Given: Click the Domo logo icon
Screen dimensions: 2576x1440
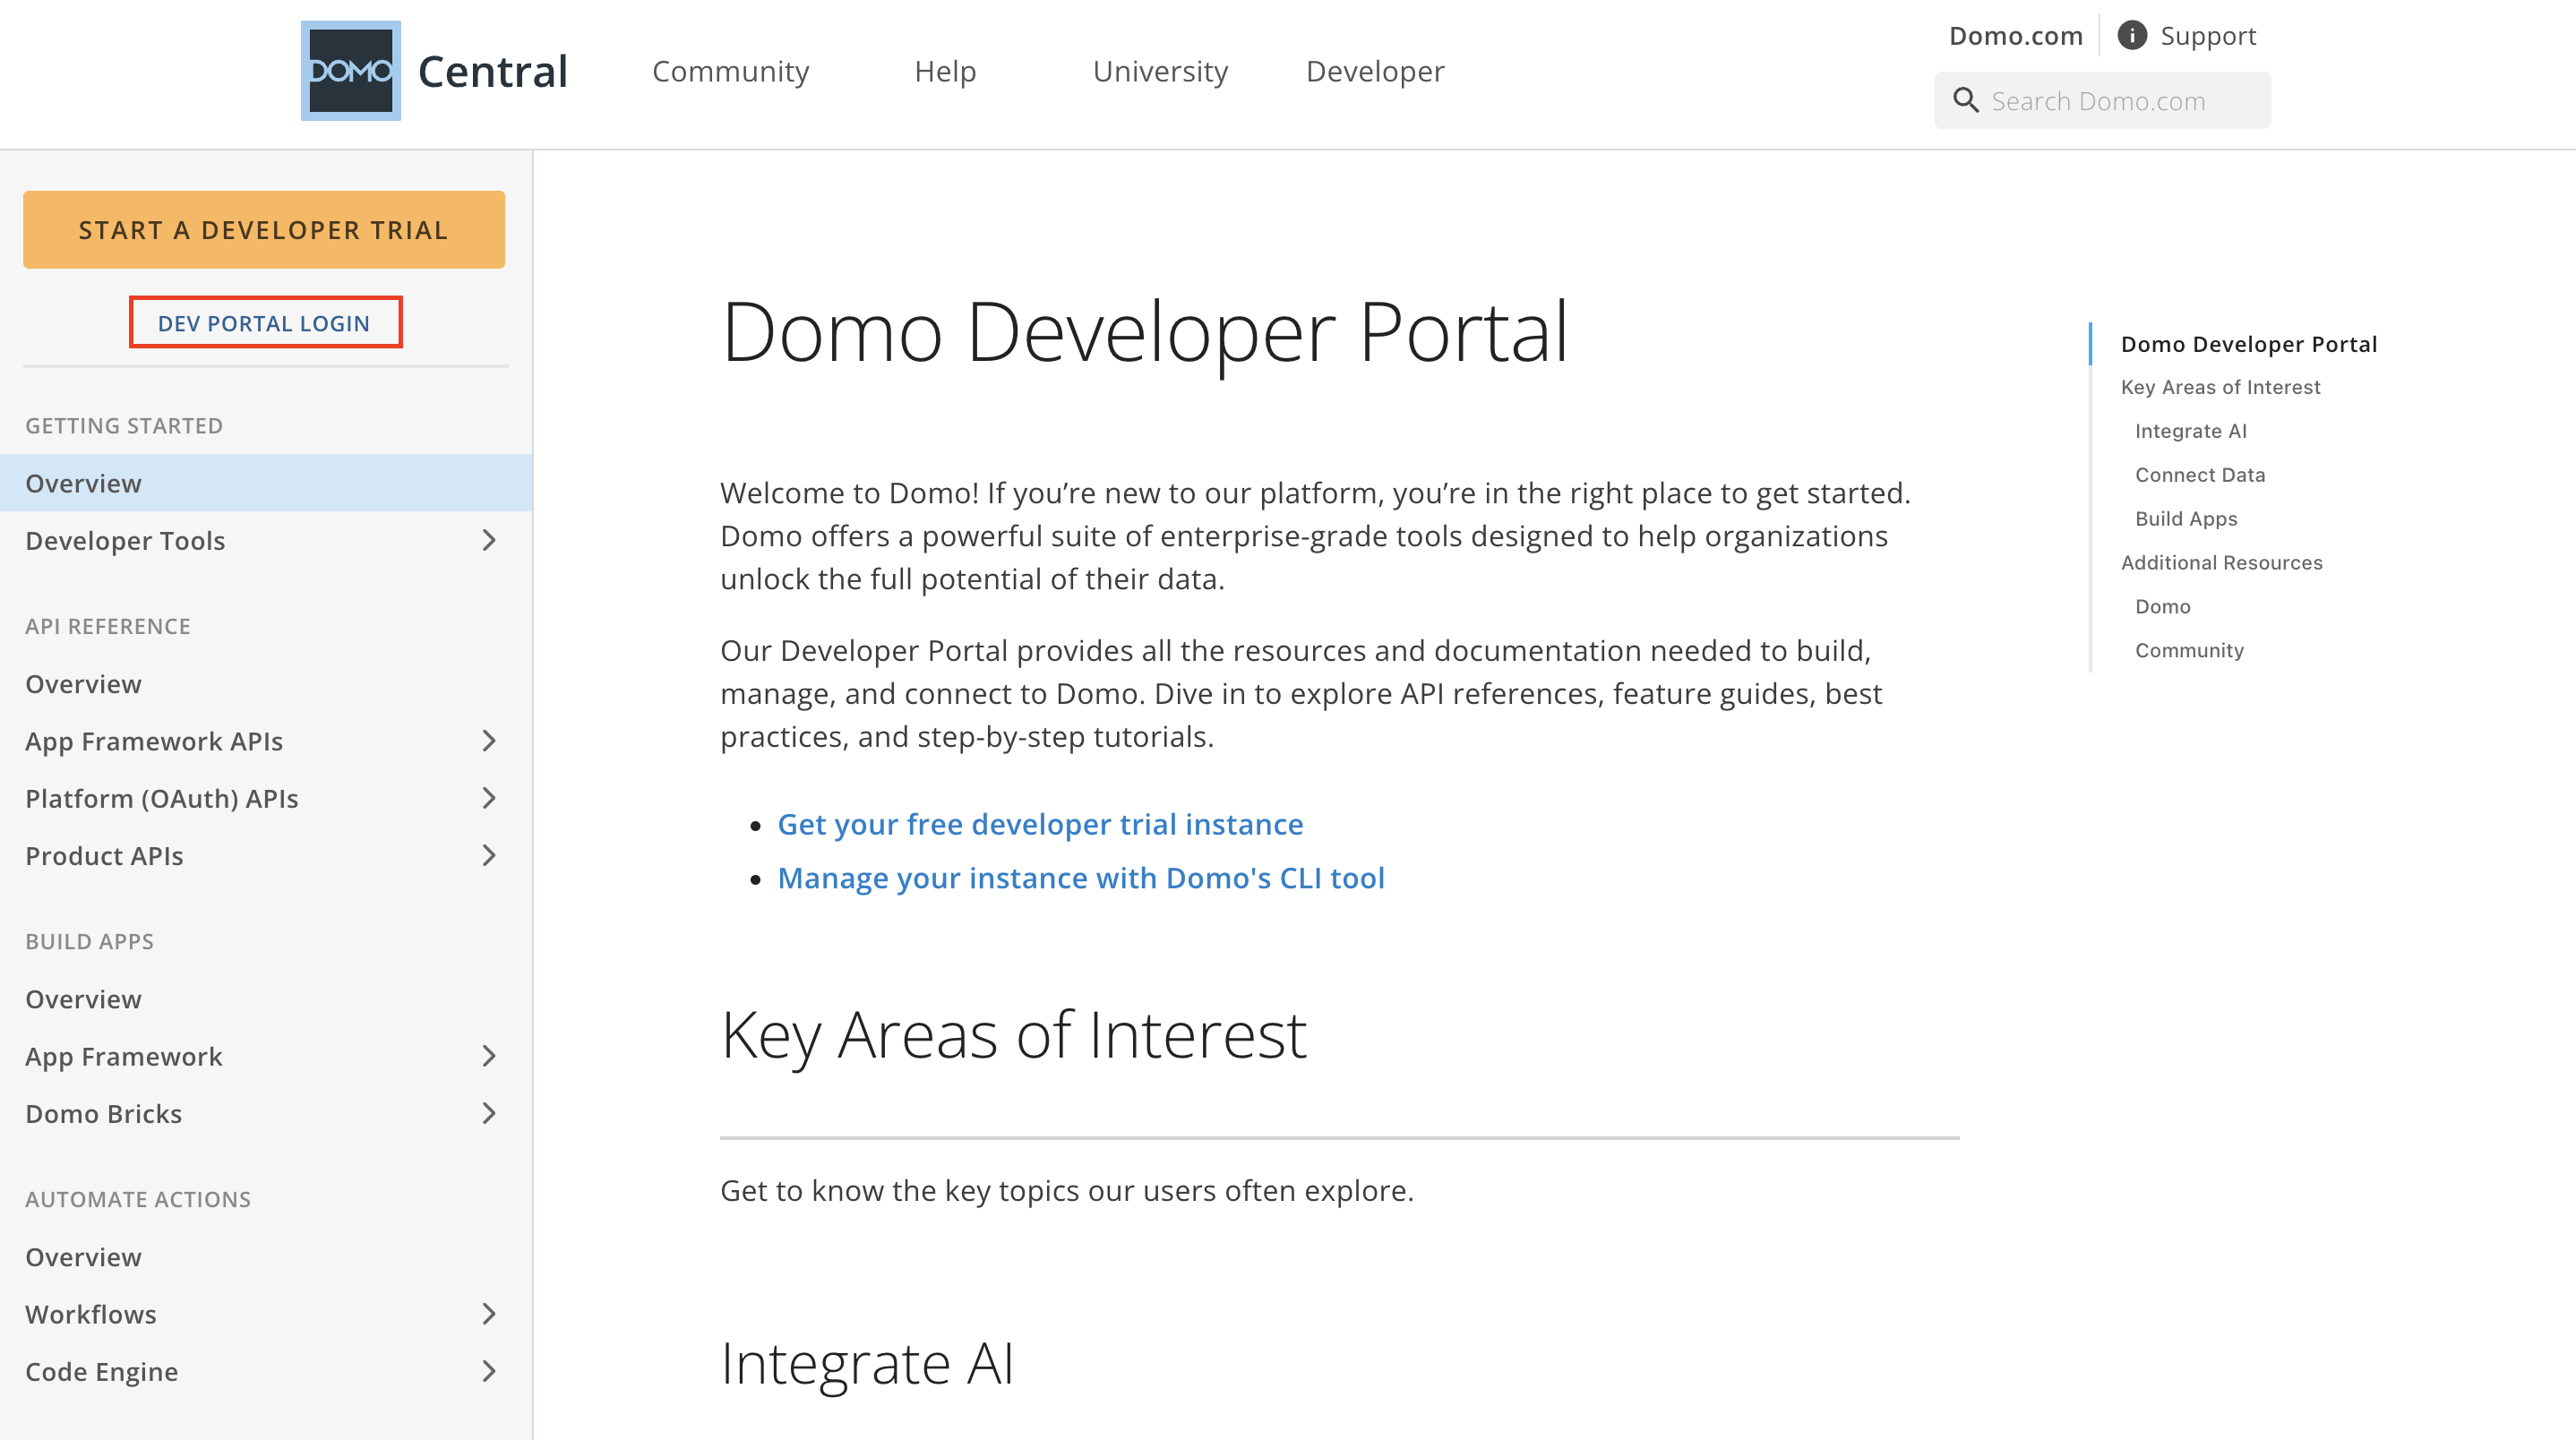Looking at the screenshot, I should coord(350,70).
